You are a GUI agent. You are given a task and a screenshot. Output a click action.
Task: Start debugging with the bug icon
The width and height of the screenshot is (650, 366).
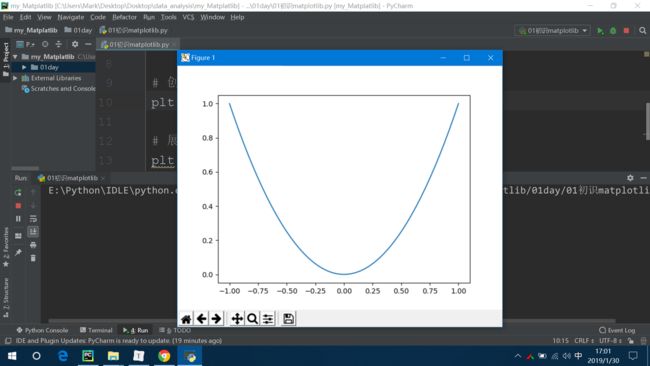(x=613, y=31)
